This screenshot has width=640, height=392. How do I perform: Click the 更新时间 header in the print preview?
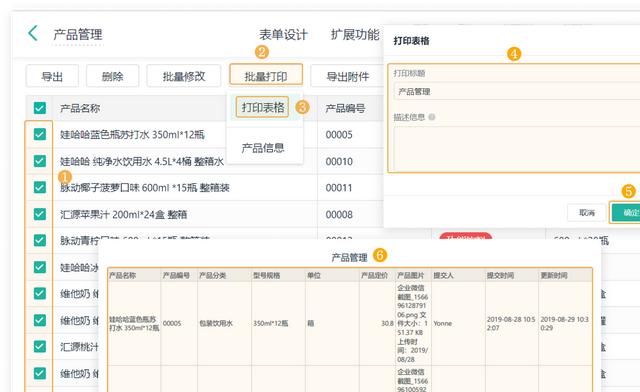click(554, 276)
